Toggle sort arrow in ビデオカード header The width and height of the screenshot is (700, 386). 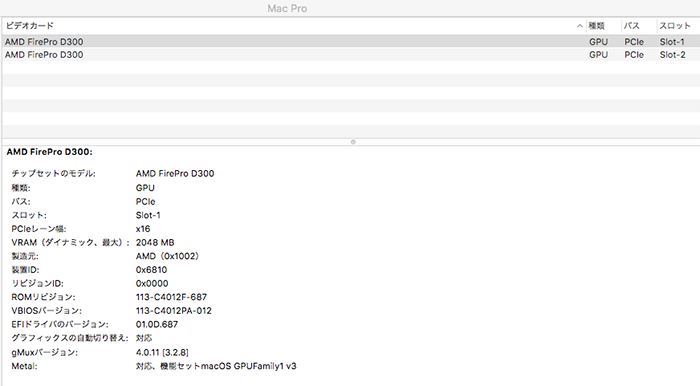click(579, 26)
